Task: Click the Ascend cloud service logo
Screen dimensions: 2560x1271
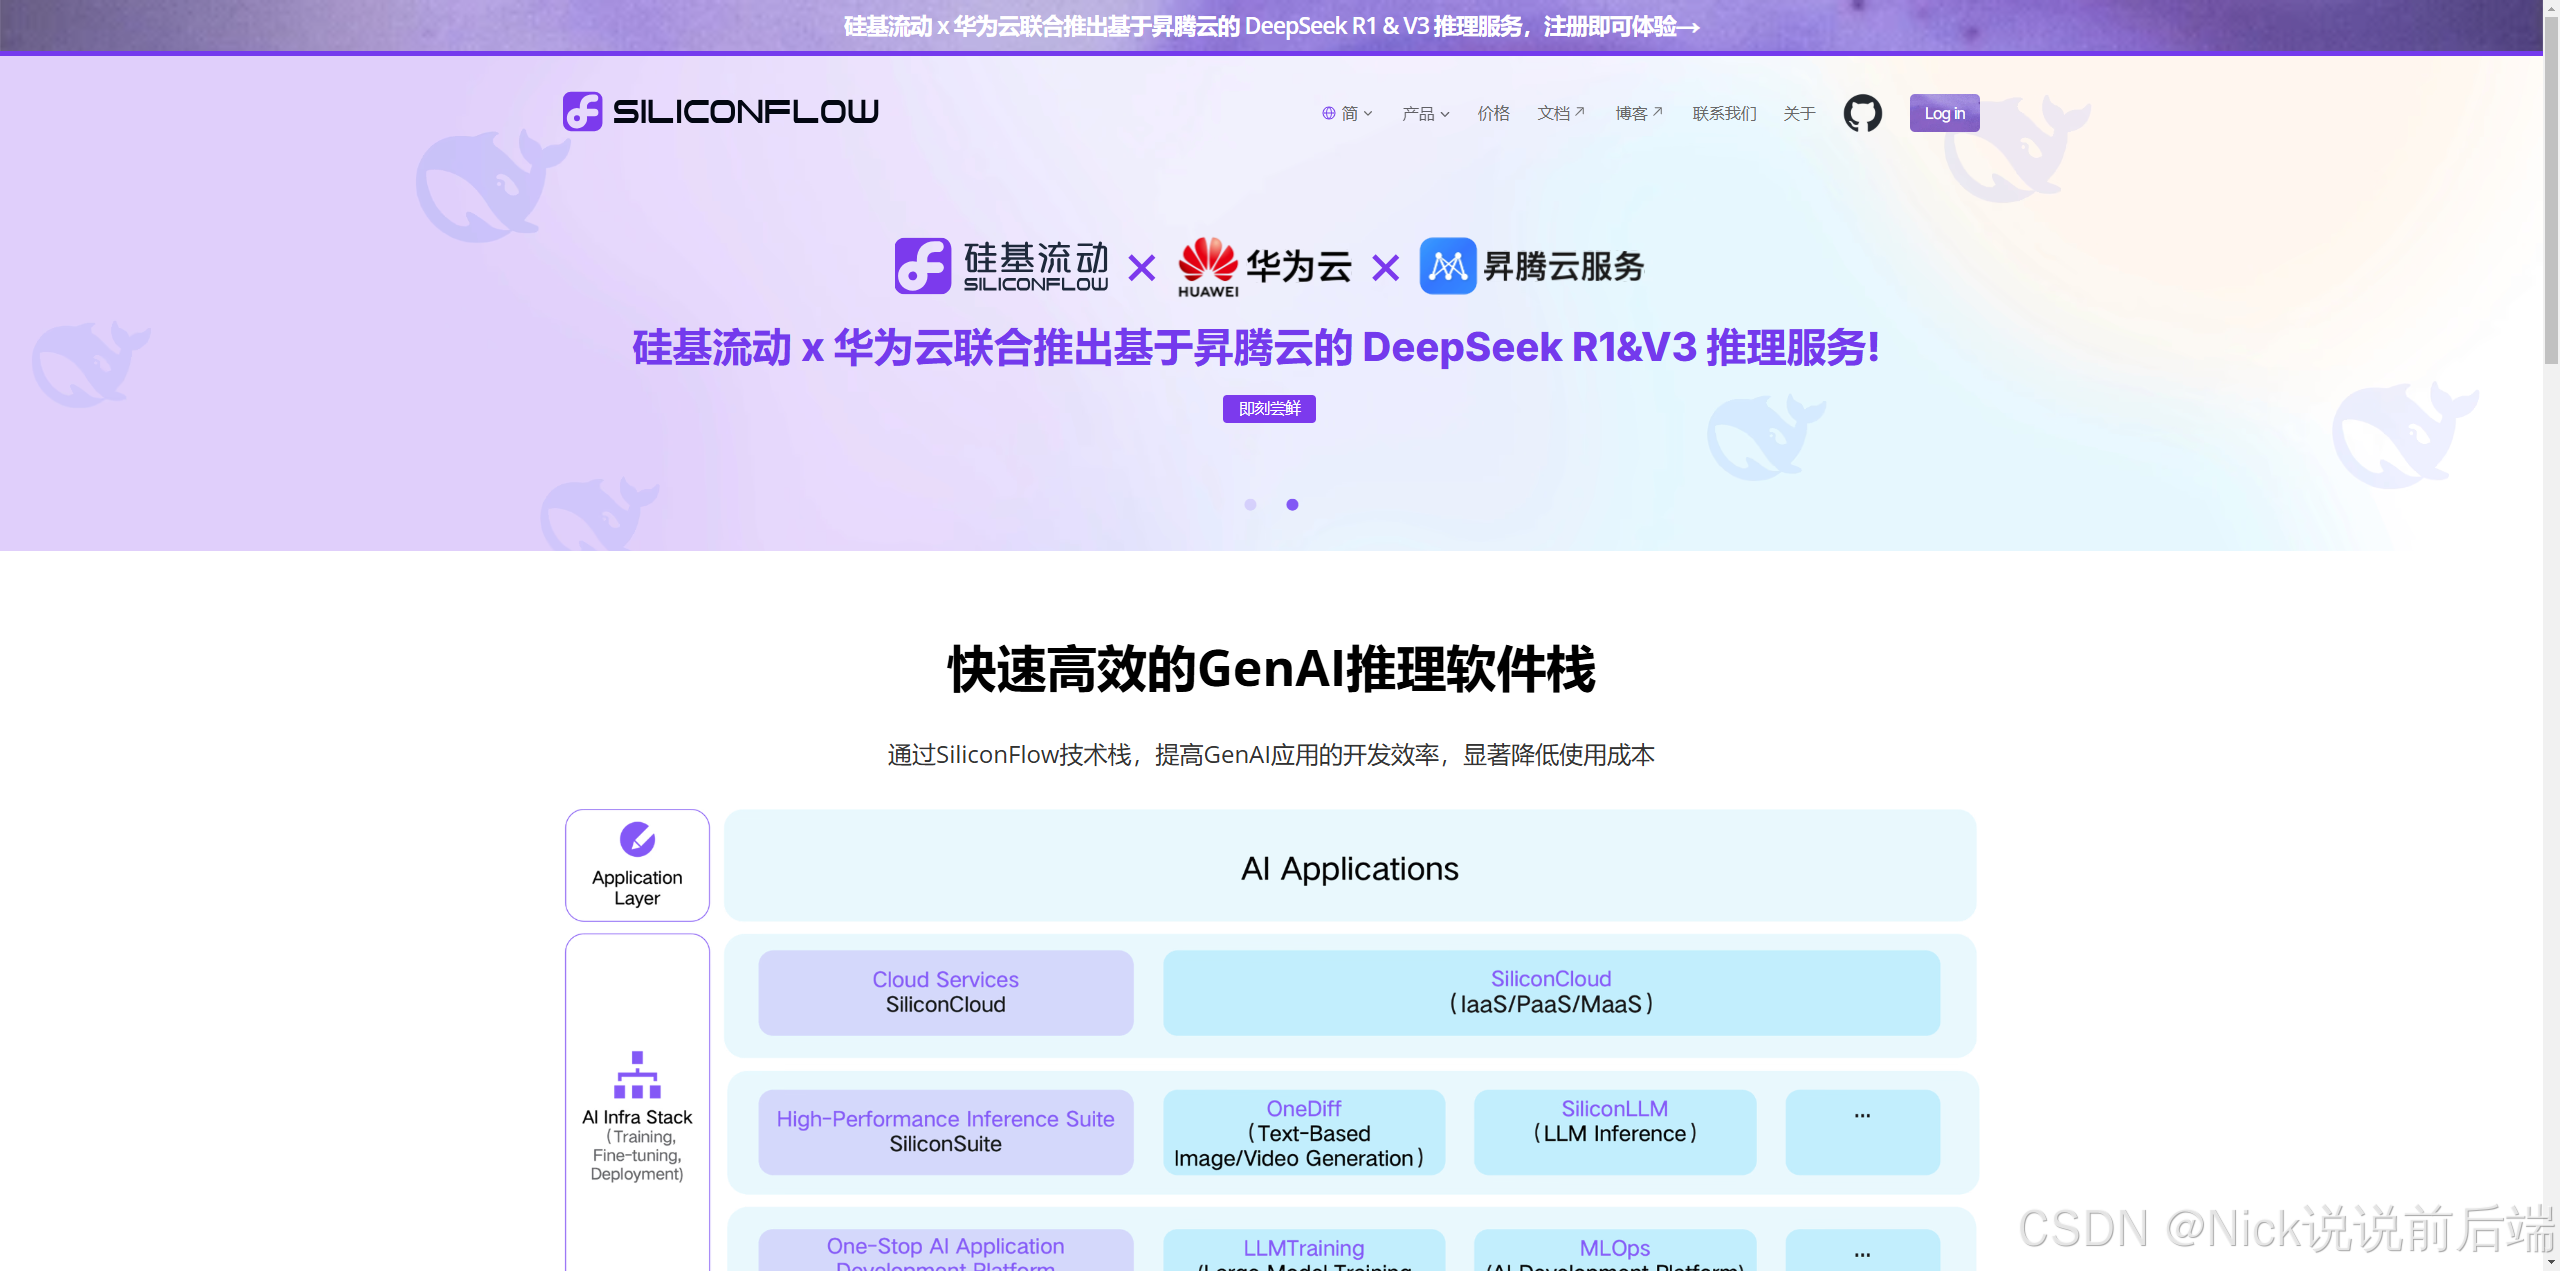Action: coord(1531,266)
